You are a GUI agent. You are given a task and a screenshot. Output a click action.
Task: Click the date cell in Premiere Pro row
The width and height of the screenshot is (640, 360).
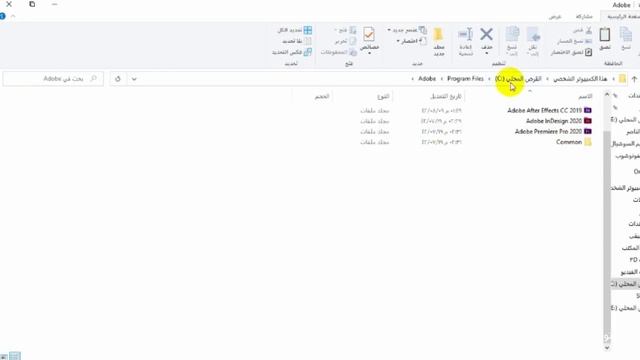[x=441, y=132]
